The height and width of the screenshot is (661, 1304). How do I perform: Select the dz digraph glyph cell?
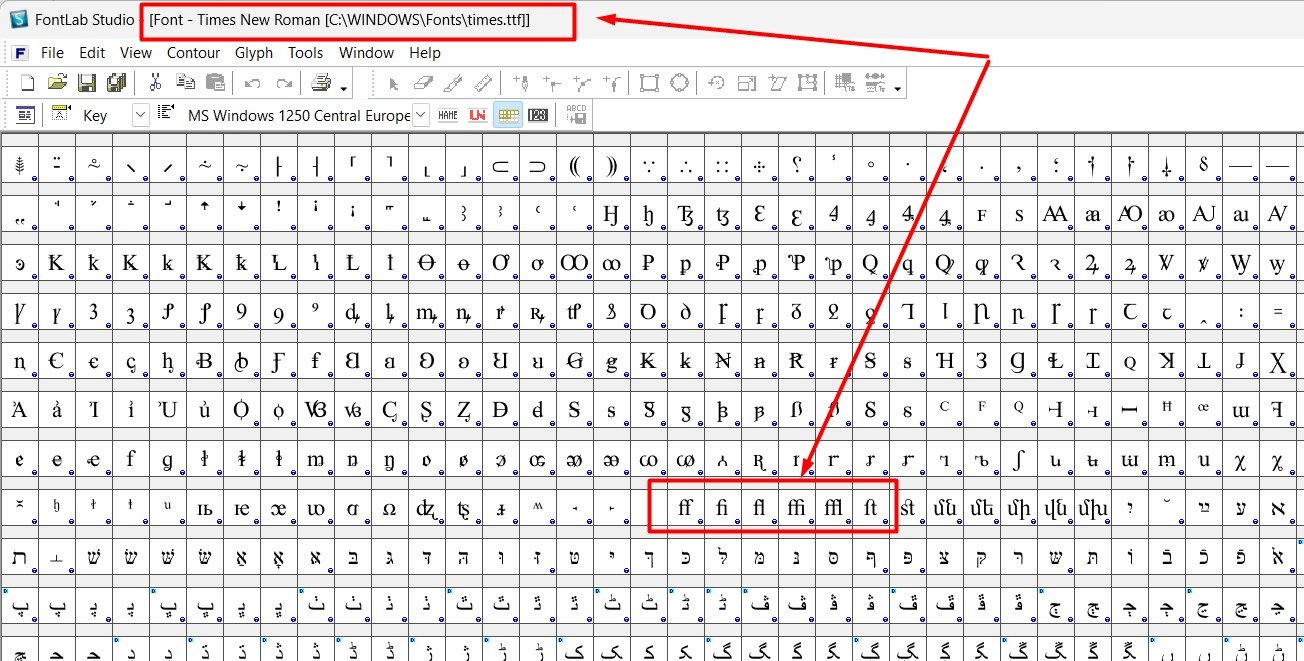(x=426, y=508)
